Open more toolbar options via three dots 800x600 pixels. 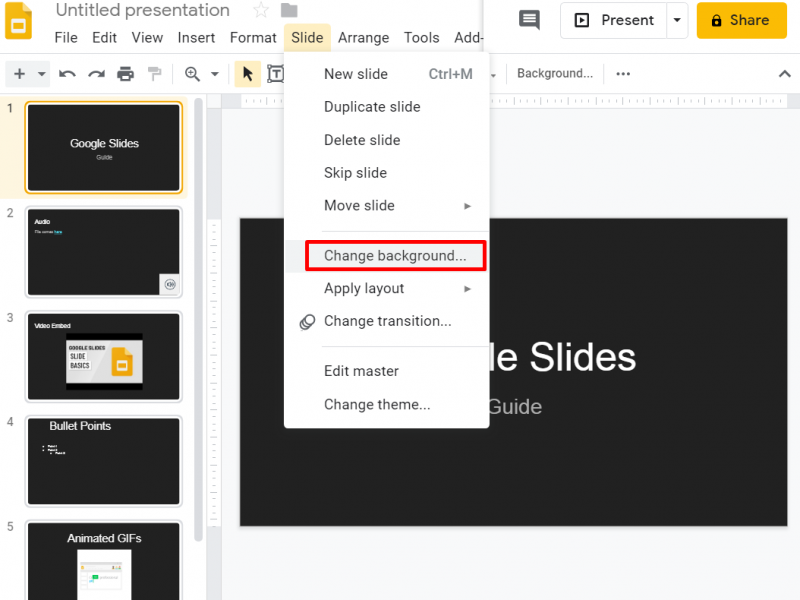[x=623, y=73]
